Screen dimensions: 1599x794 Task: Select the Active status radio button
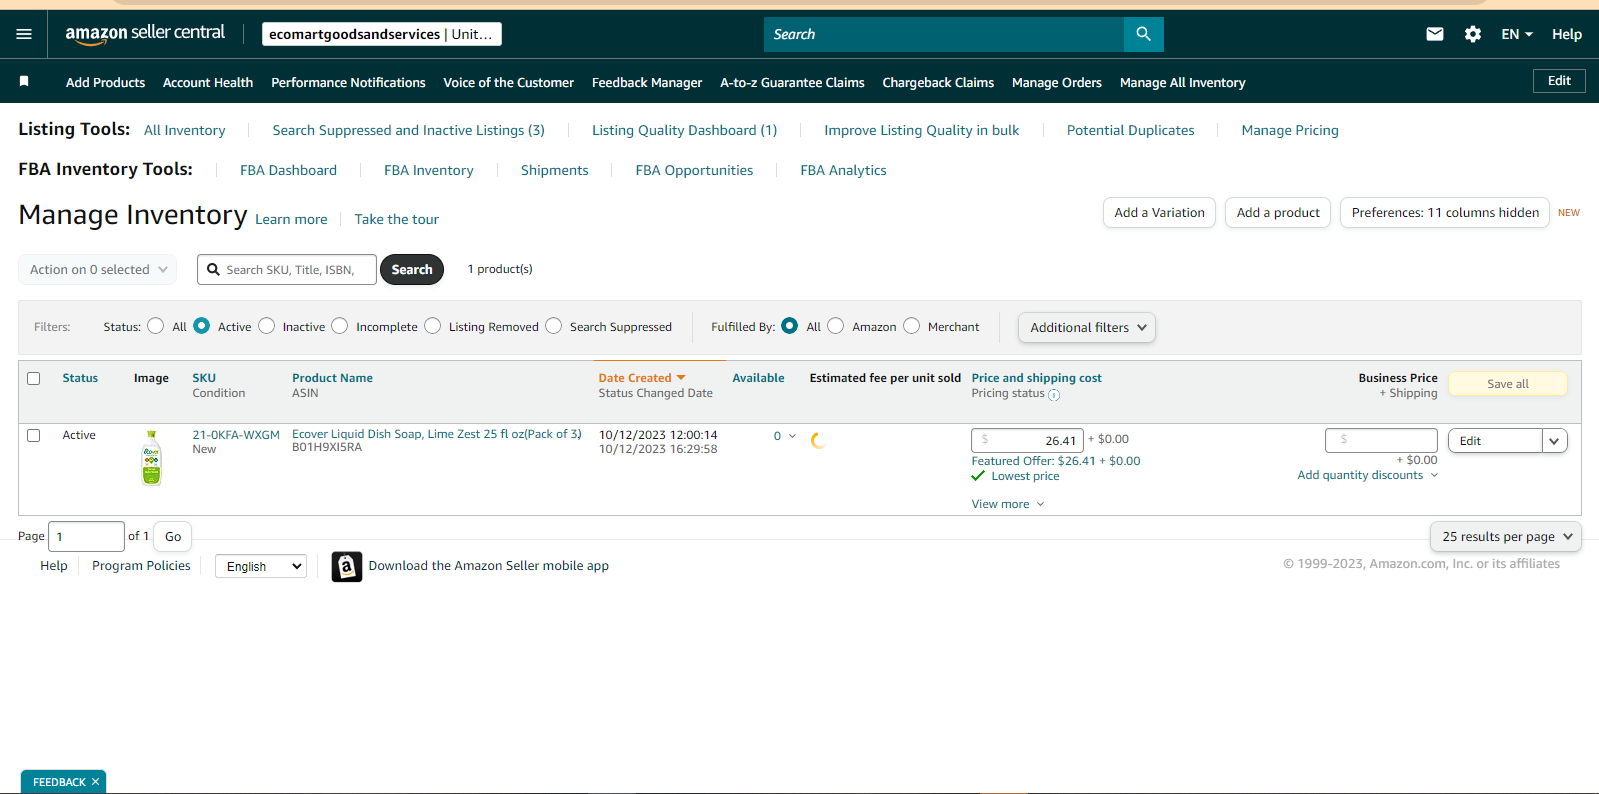tap(202, 326)
